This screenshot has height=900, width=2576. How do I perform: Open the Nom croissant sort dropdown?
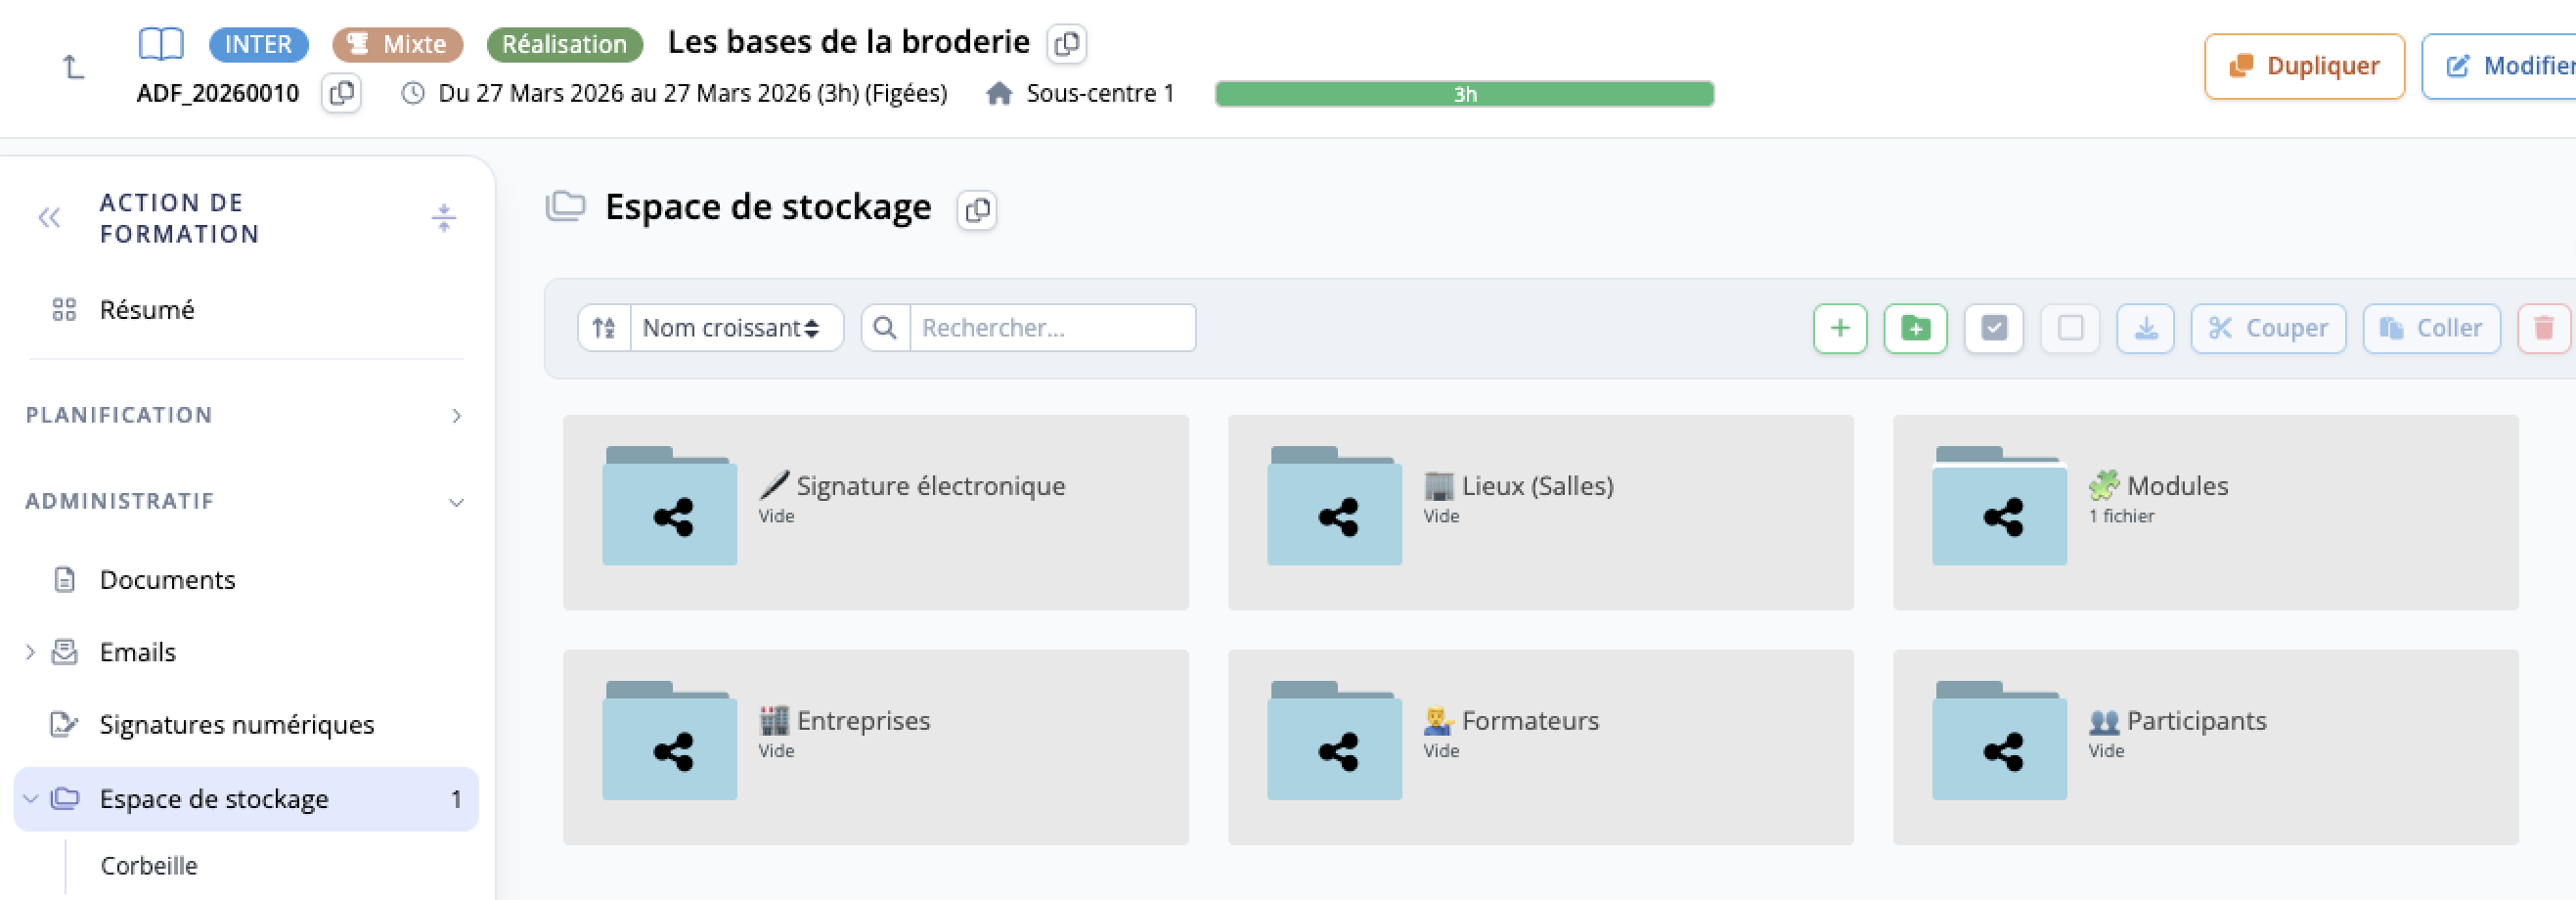point(736,328)
